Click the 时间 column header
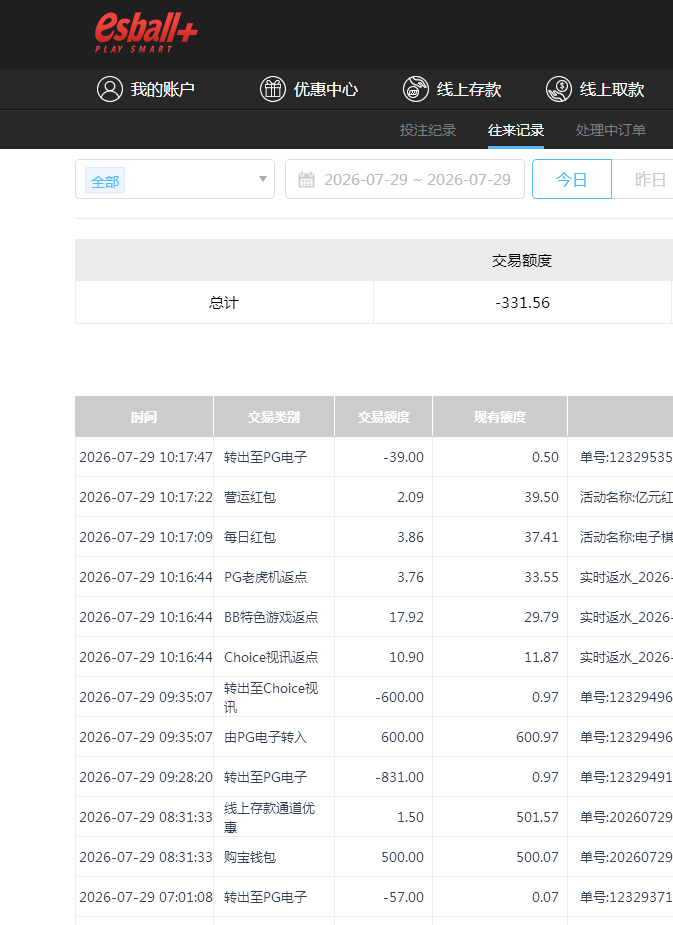Image resolution: width=673 pixels, height=925 pixels. pyautogui.click(x=144, y=416)
